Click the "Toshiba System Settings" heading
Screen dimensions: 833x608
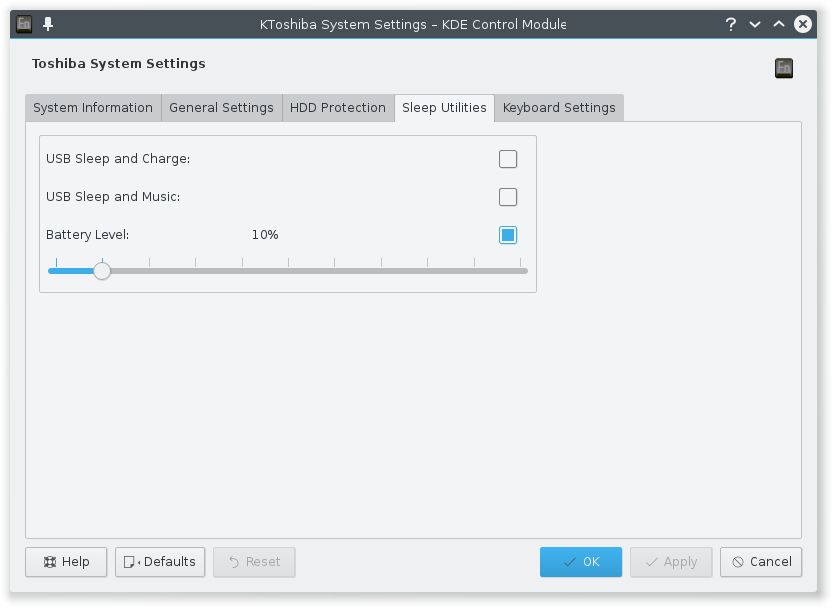[x=118, y=64]
